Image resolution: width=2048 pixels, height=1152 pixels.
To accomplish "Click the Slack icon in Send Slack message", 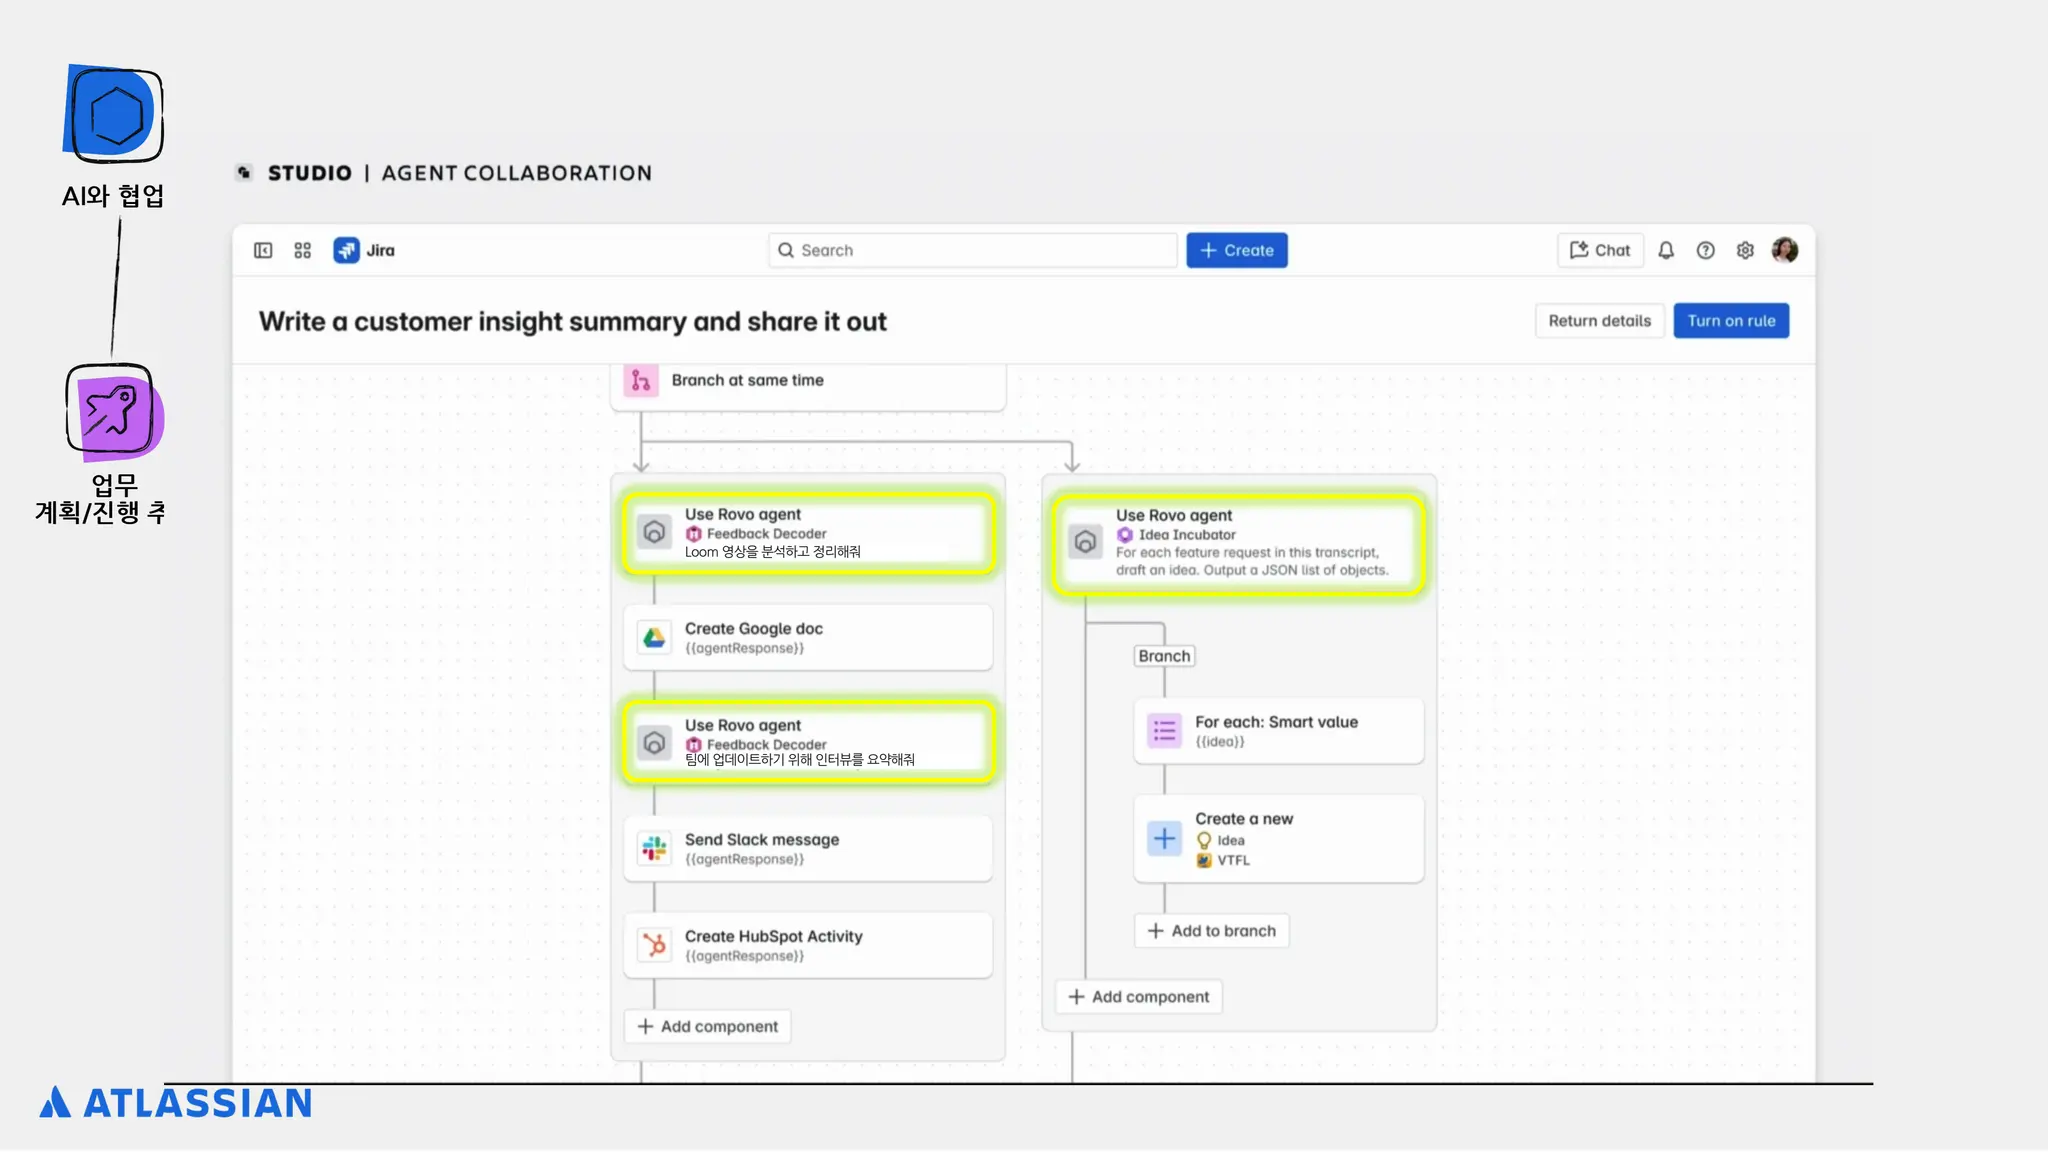I will (x=655, y=848).
